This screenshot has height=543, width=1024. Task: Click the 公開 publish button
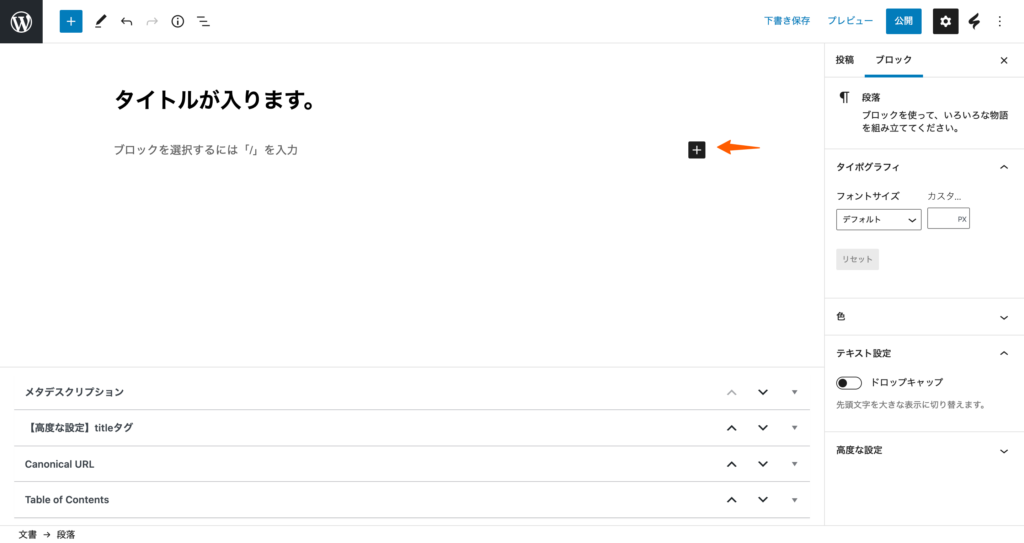pos(903,21)
